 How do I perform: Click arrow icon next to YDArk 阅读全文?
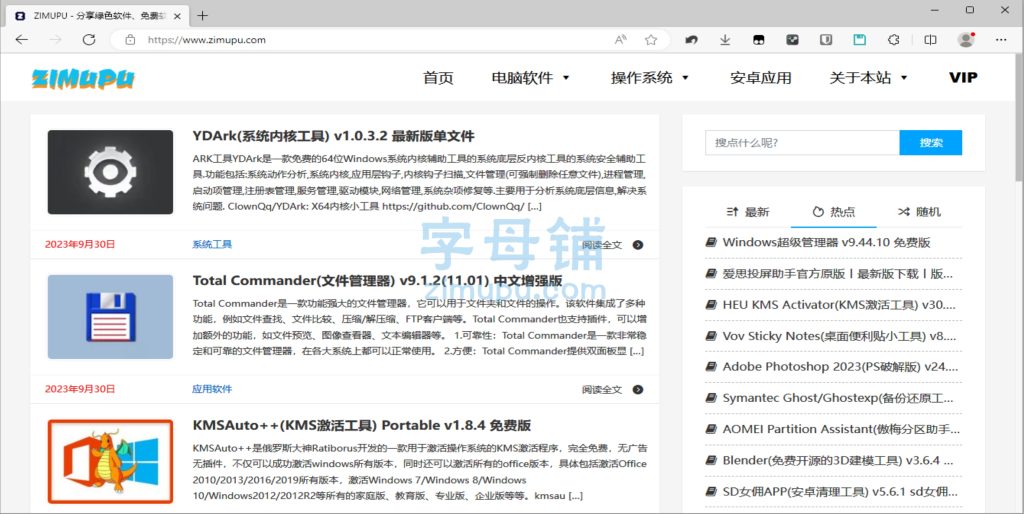(638, 245)
